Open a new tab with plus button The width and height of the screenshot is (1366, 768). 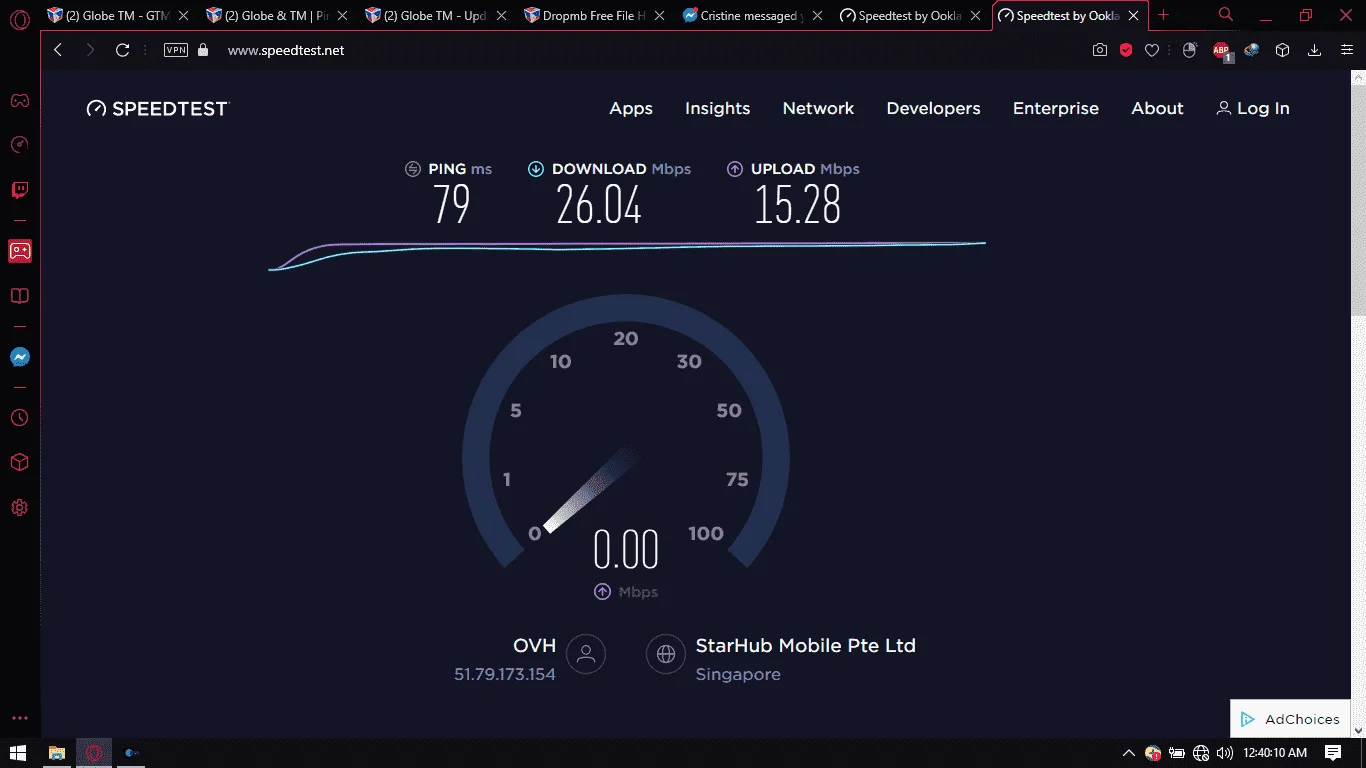point(1163,15)
